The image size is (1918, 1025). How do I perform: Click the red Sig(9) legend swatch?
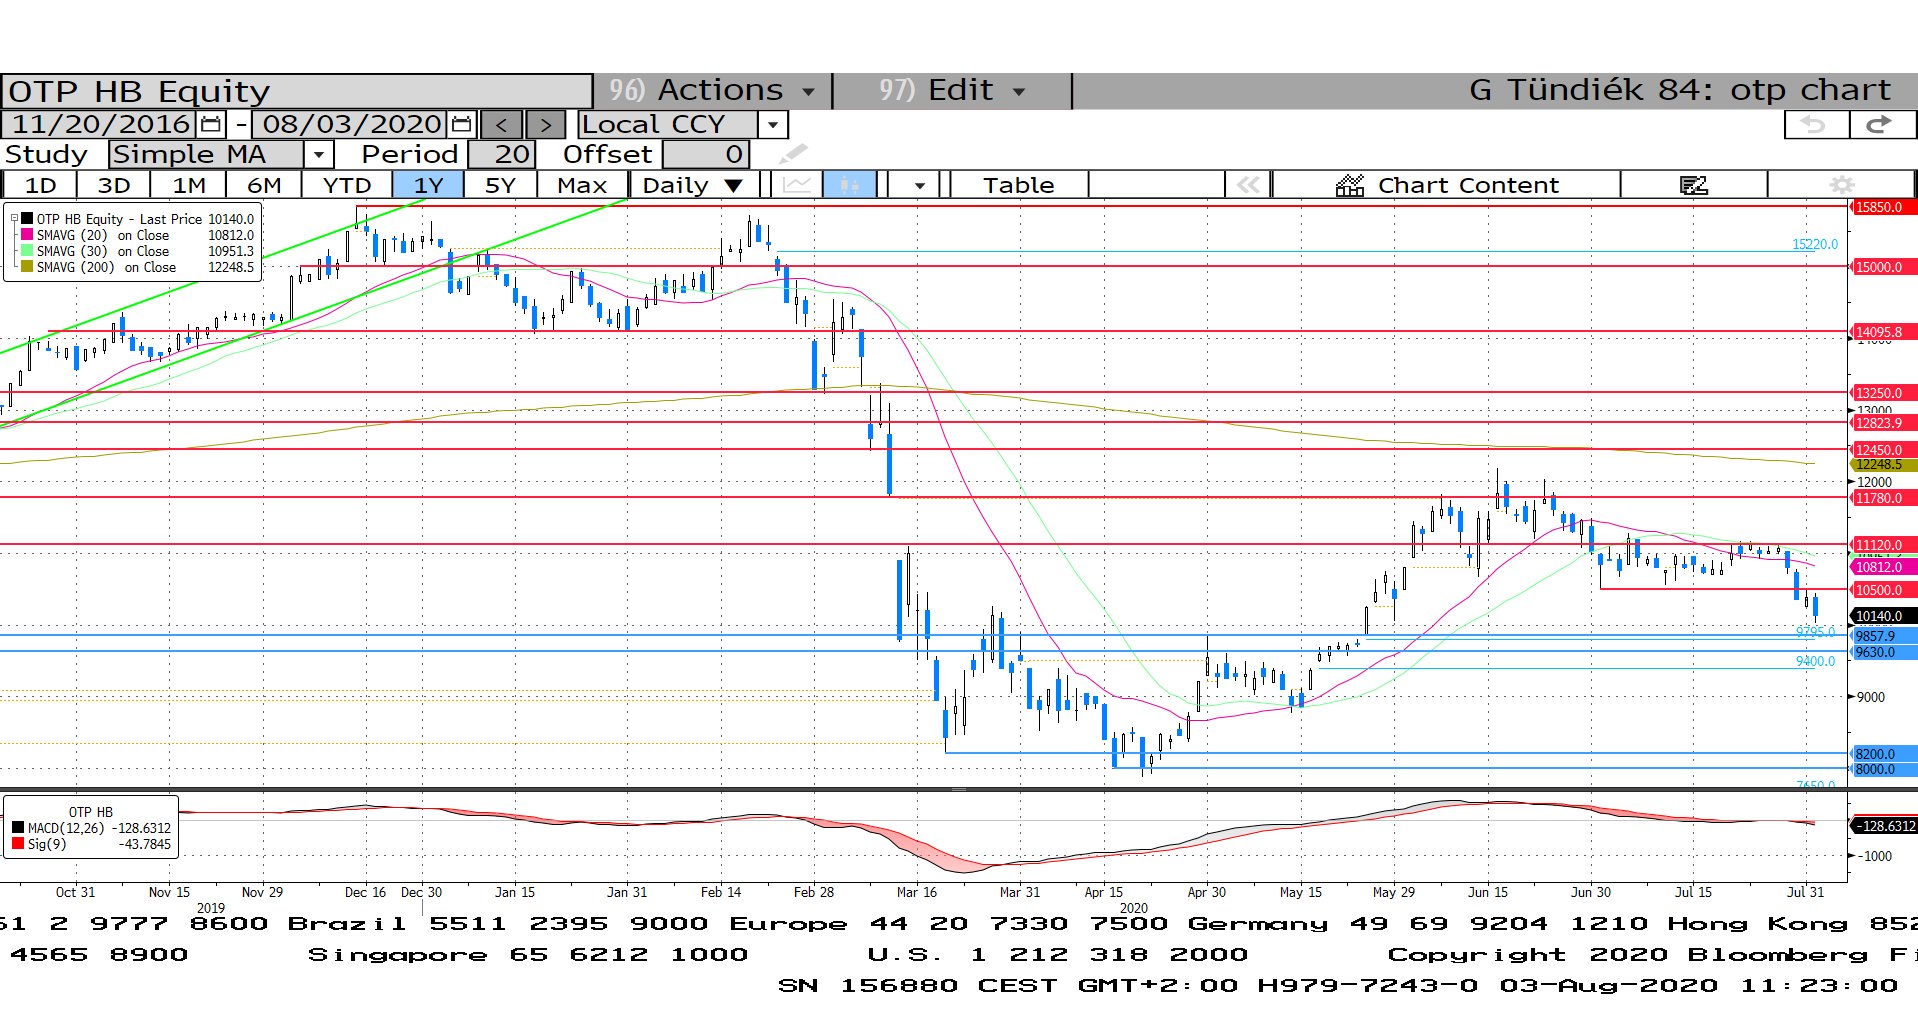(18, 843)
